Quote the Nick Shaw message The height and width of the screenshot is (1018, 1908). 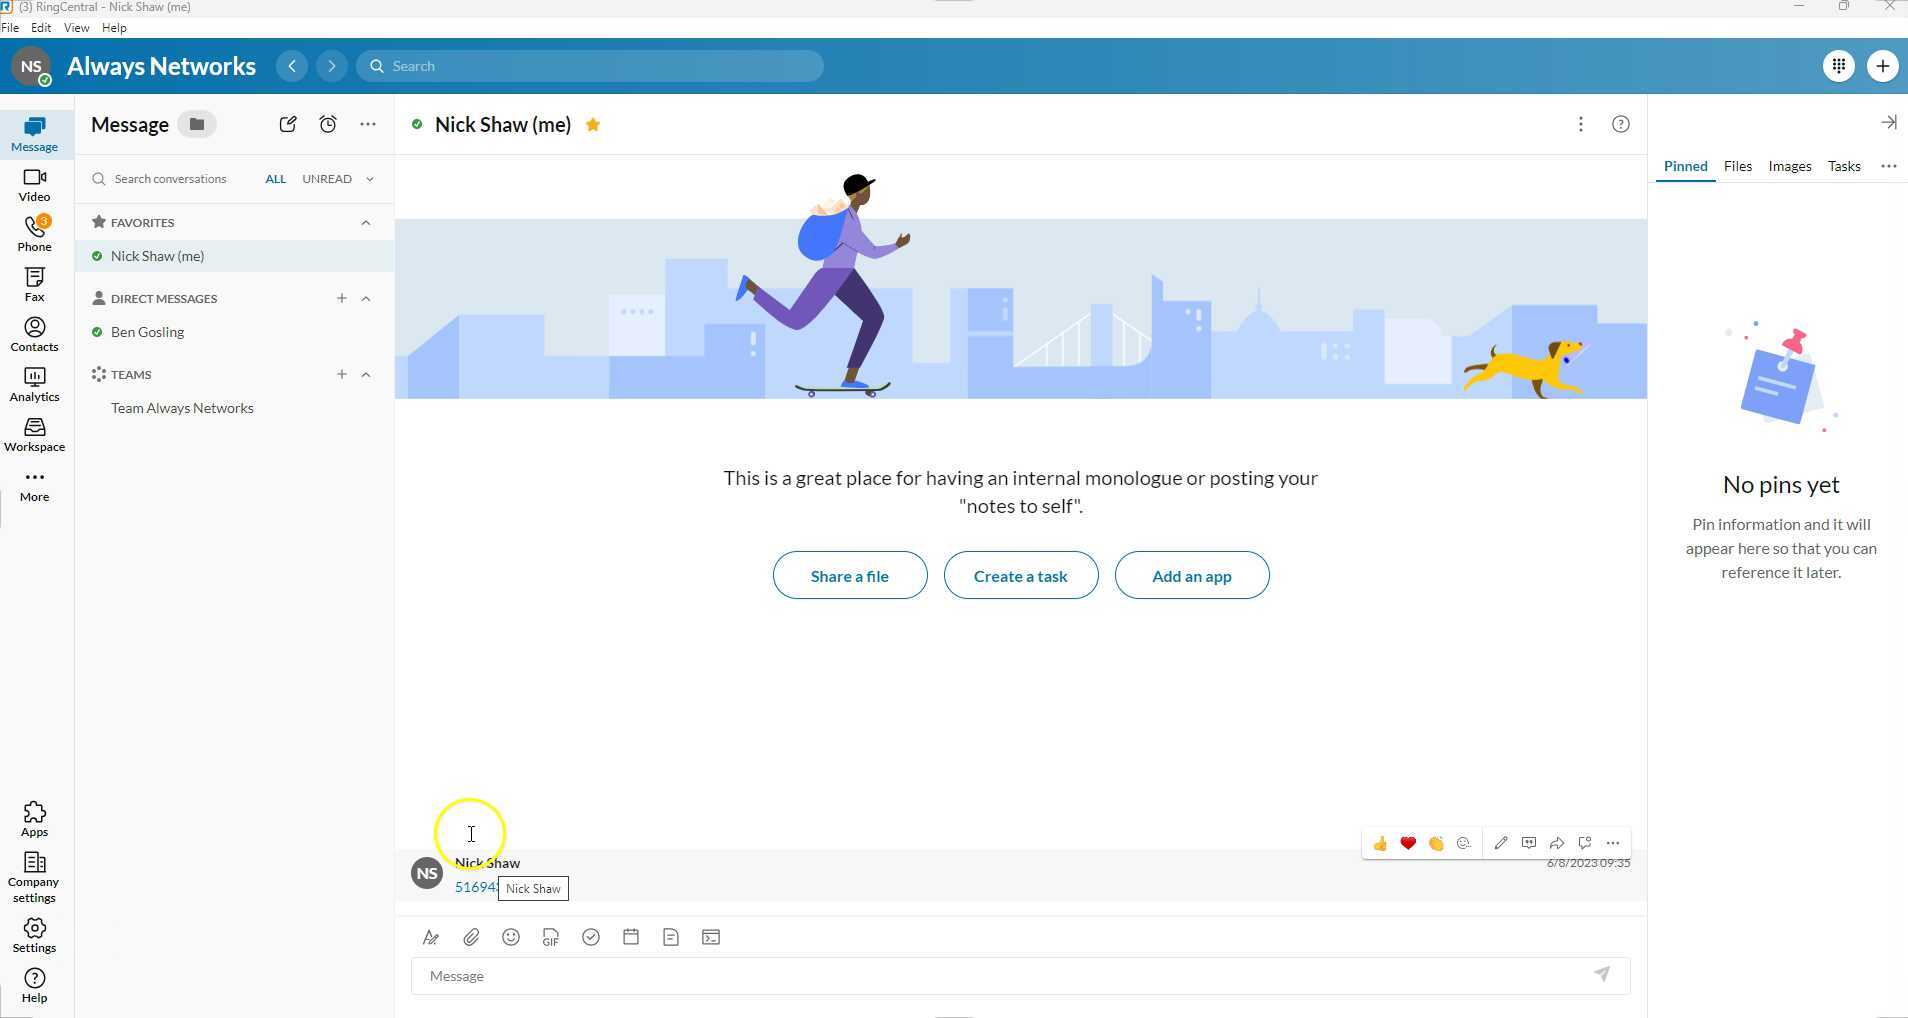(1529, 843)
